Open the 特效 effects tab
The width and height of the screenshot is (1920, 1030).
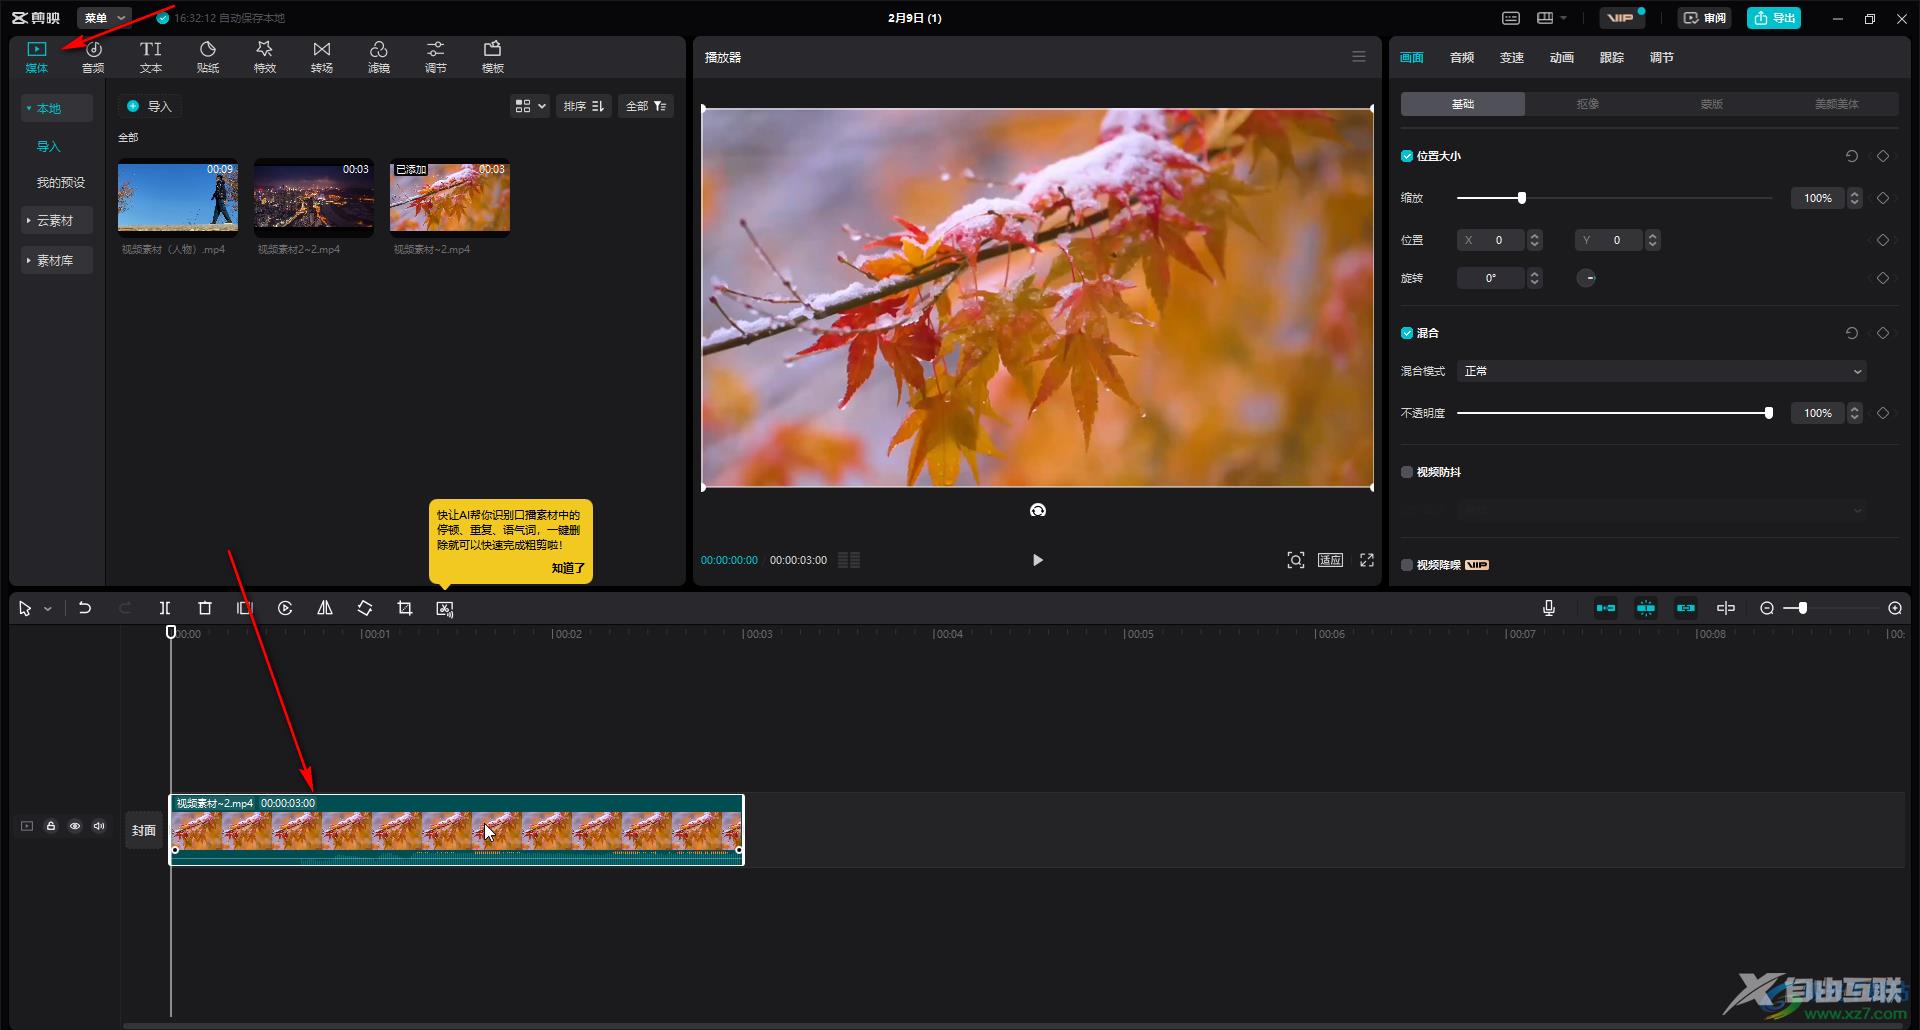pyautogui.click(x=264, y=57)
